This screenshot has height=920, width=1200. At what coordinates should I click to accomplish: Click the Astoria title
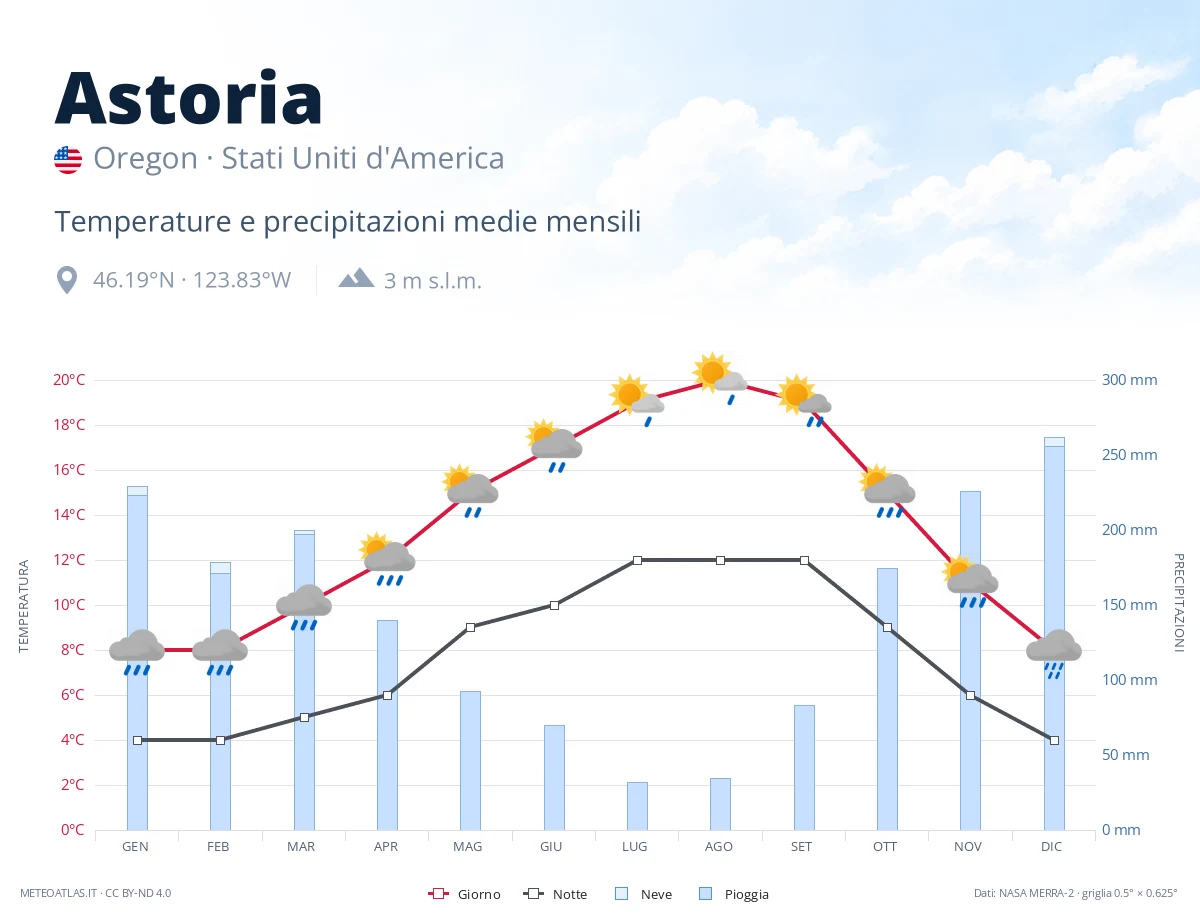click(189, 98)
